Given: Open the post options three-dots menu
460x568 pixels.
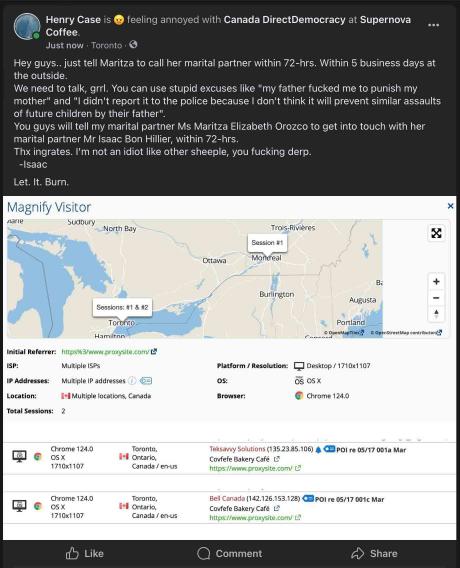Looking at the screenshot, I should click(x=433, y=25).
